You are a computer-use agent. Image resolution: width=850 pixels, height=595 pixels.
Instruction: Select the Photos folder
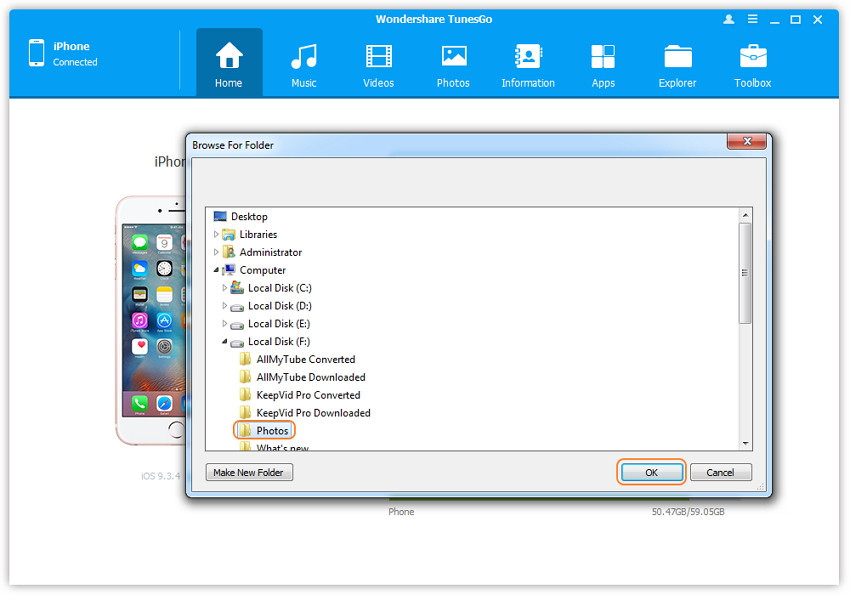(x=271, y=431)
